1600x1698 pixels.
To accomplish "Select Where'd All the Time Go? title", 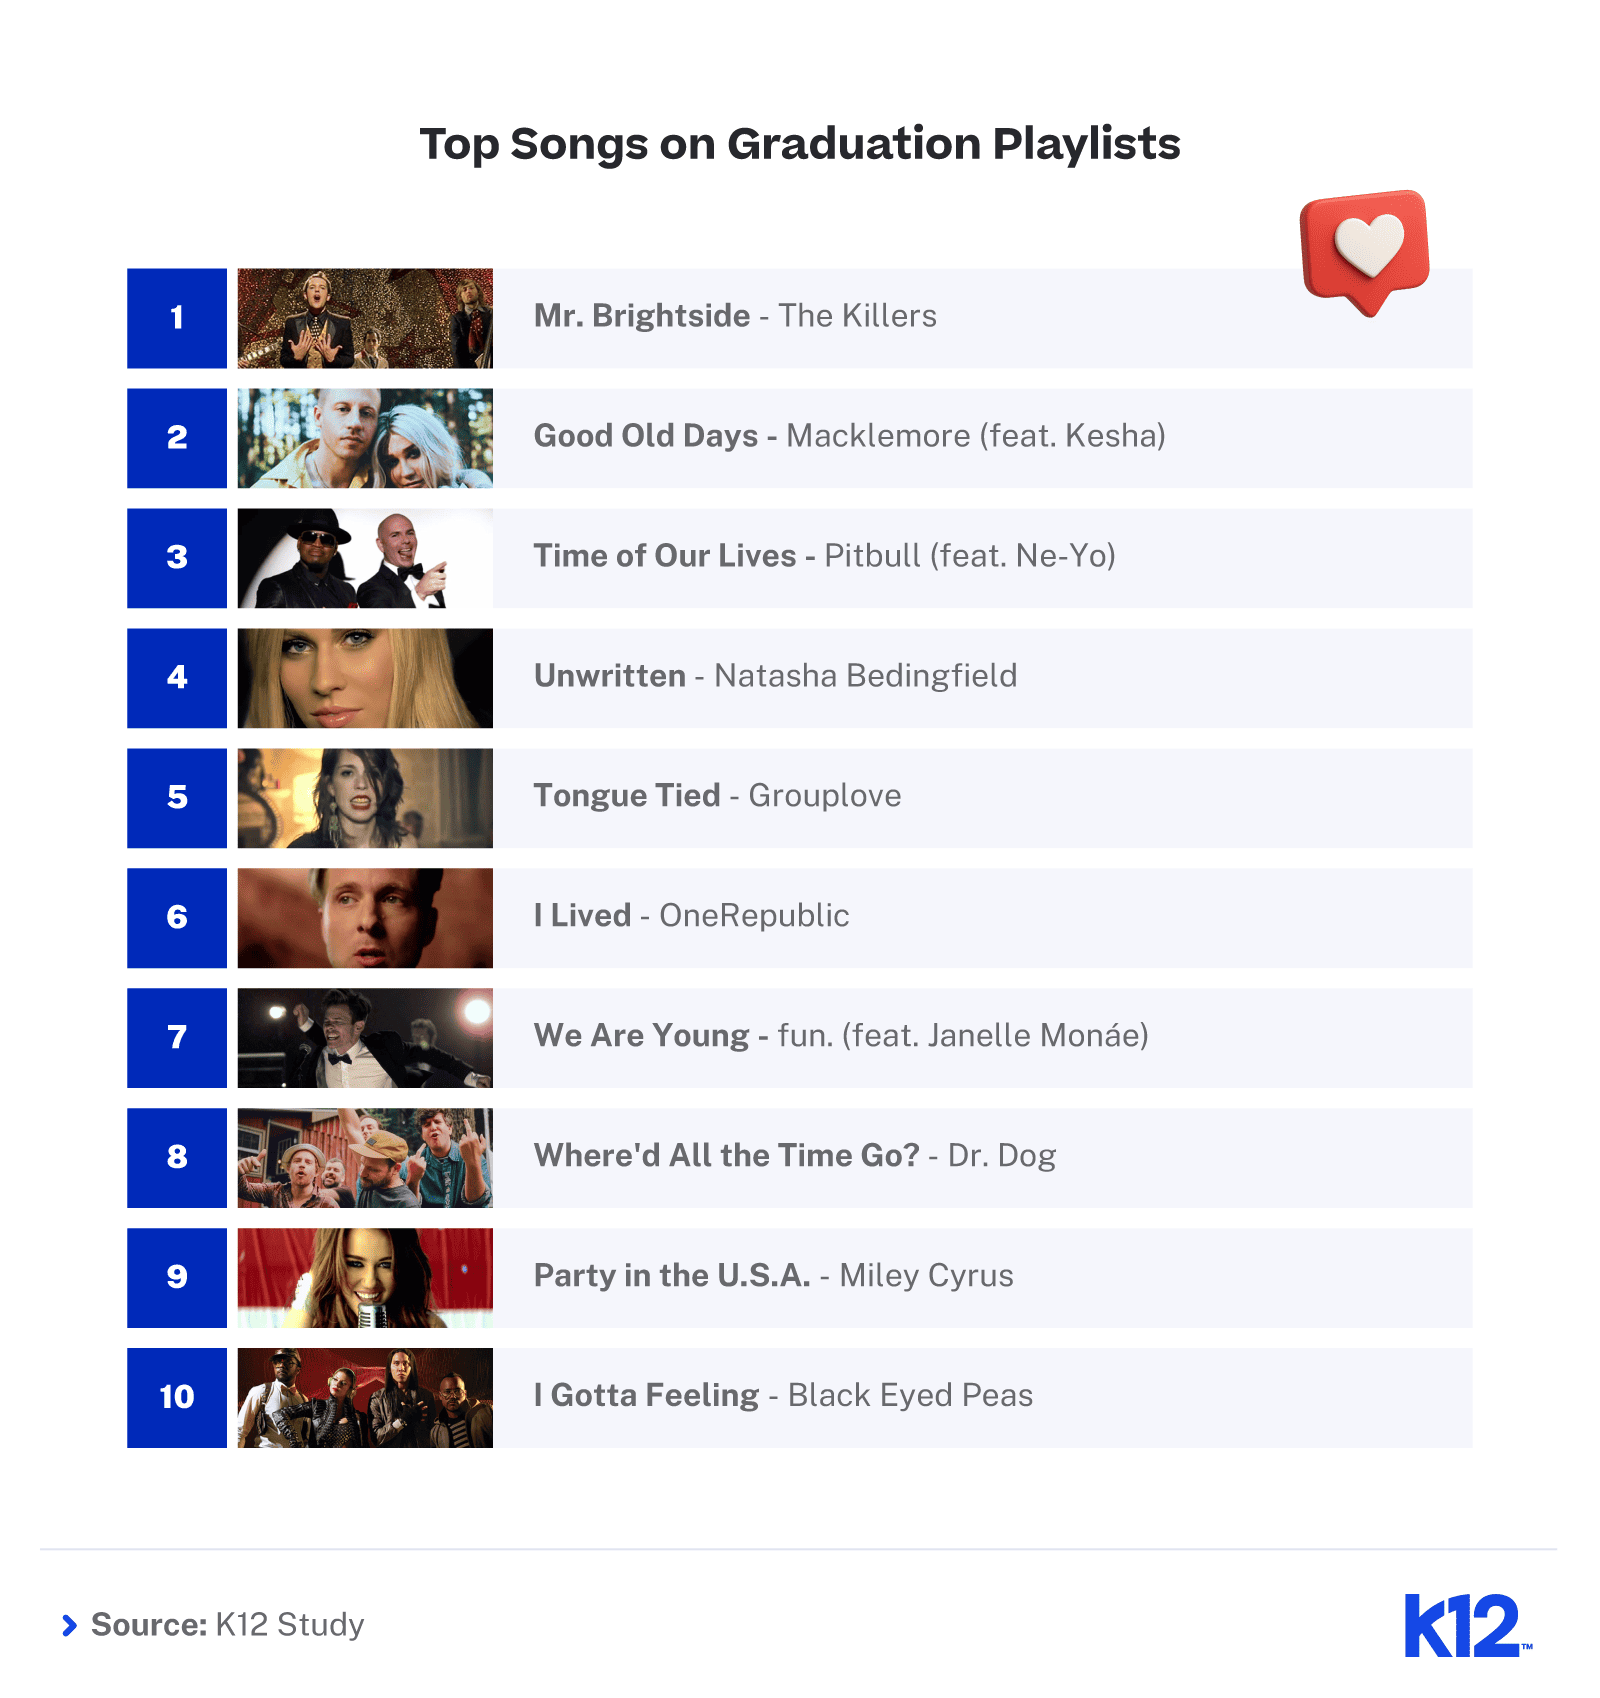I will pyautogui.click(x=726, y=1156).
